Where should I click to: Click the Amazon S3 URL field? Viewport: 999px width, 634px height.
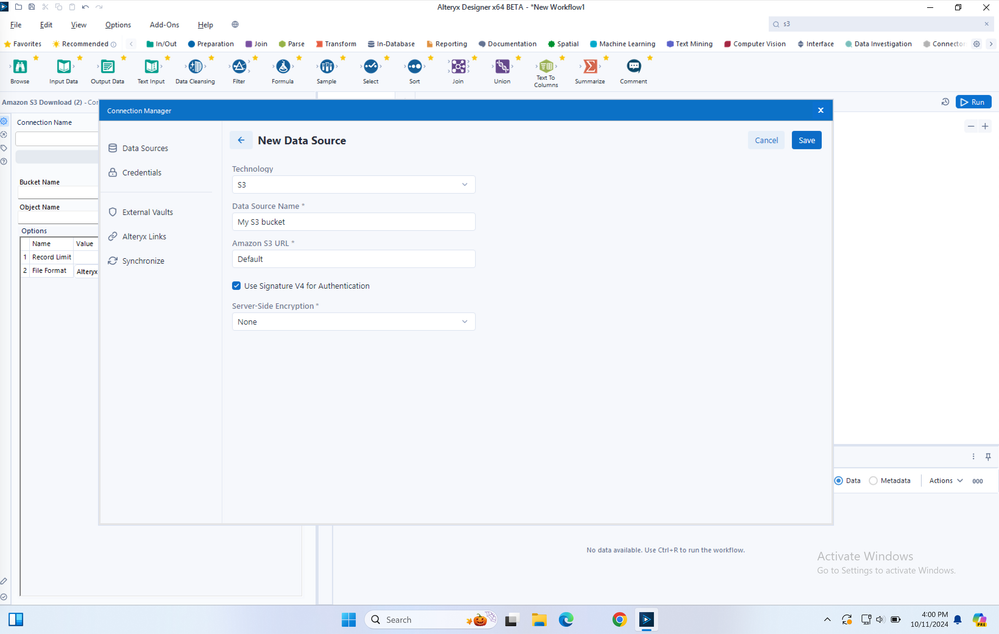click(x=354, y=259)
